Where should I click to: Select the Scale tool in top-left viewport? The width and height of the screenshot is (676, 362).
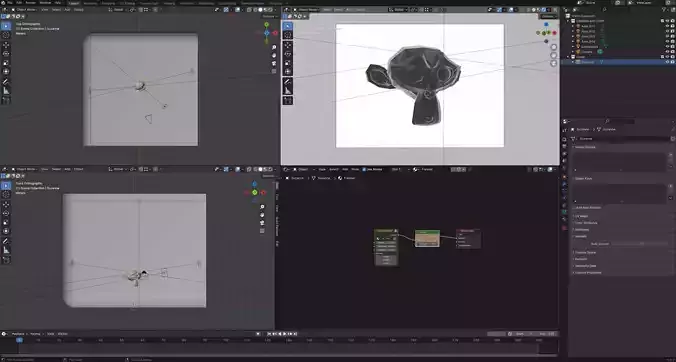(x=6, y=62)
